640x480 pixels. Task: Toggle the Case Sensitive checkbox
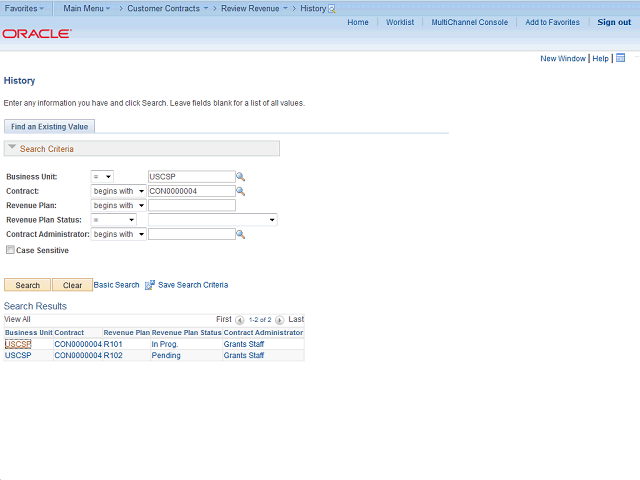click(10, 250)
